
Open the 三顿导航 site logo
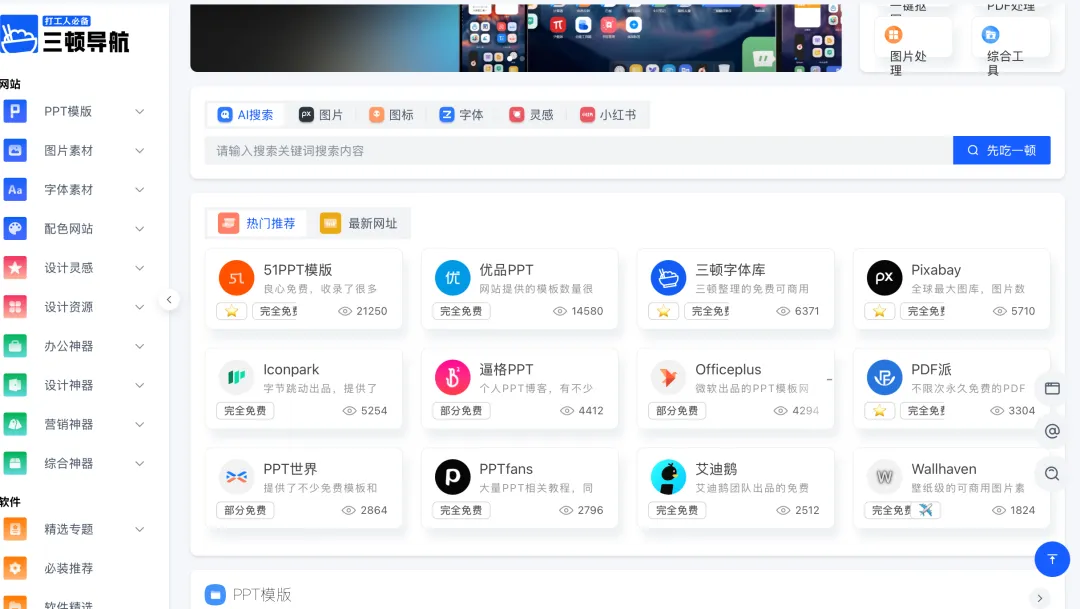click(x=65, y=34)
